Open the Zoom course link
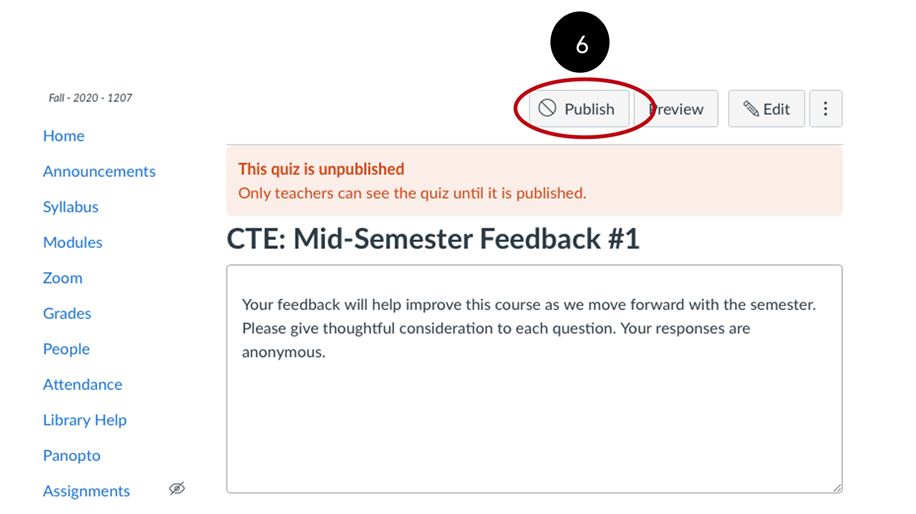 (62, 278)
